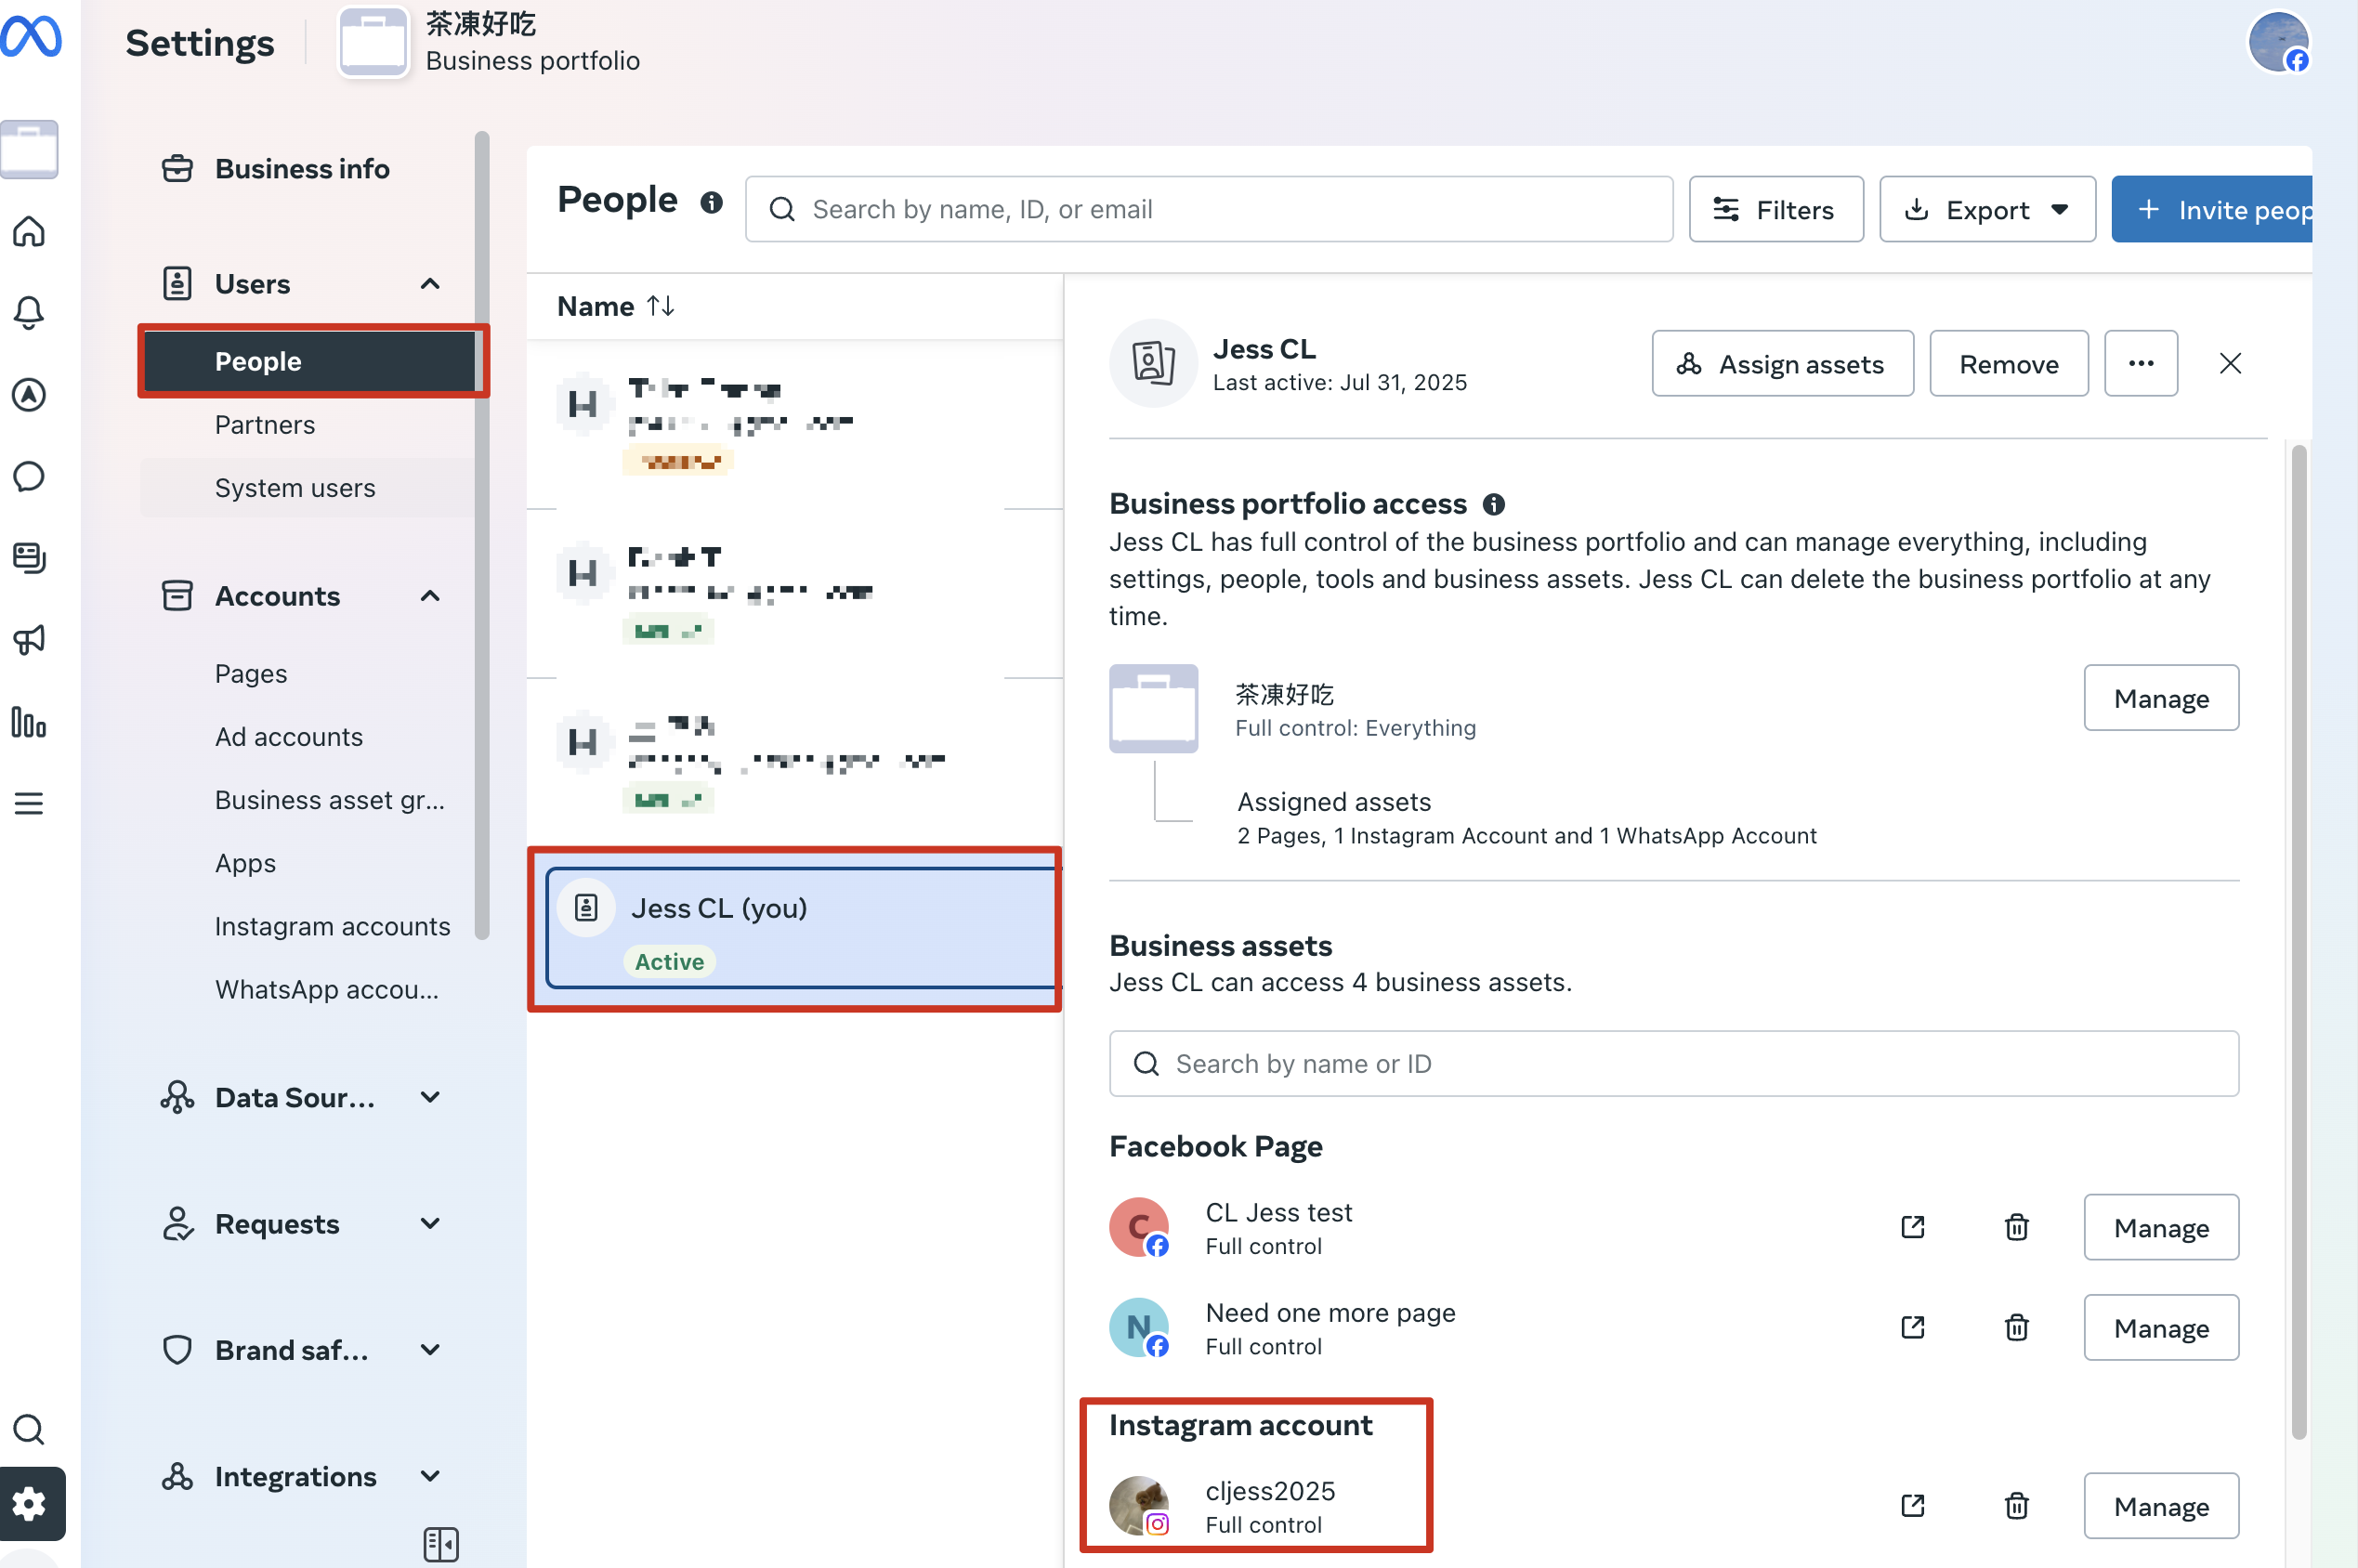Open Instagram accounts
The image size is (2358, 1568).
[x=332, y=926]
